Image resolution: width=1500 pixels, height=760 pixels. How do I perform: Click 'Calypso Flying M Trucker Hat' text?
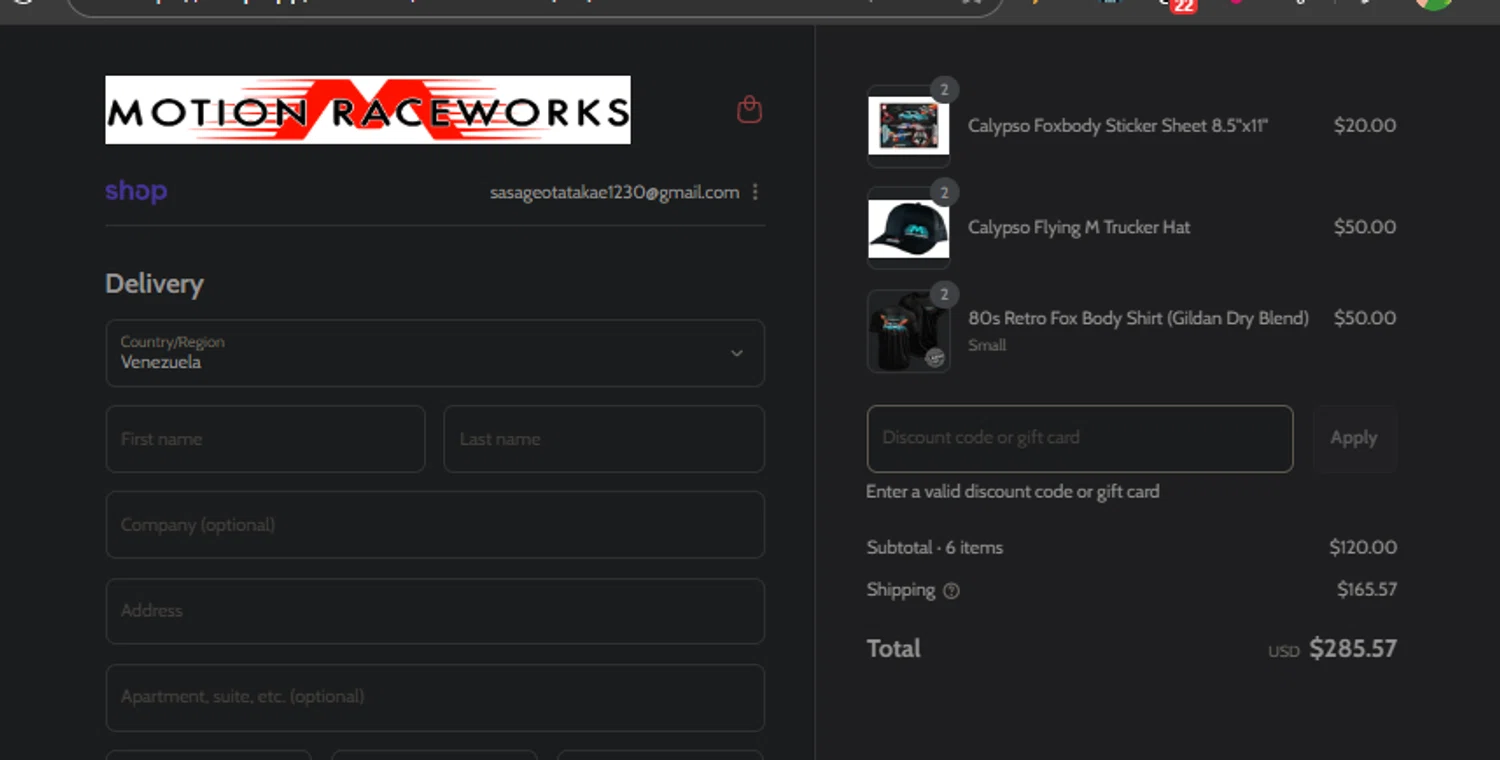tap(1079, 228)
